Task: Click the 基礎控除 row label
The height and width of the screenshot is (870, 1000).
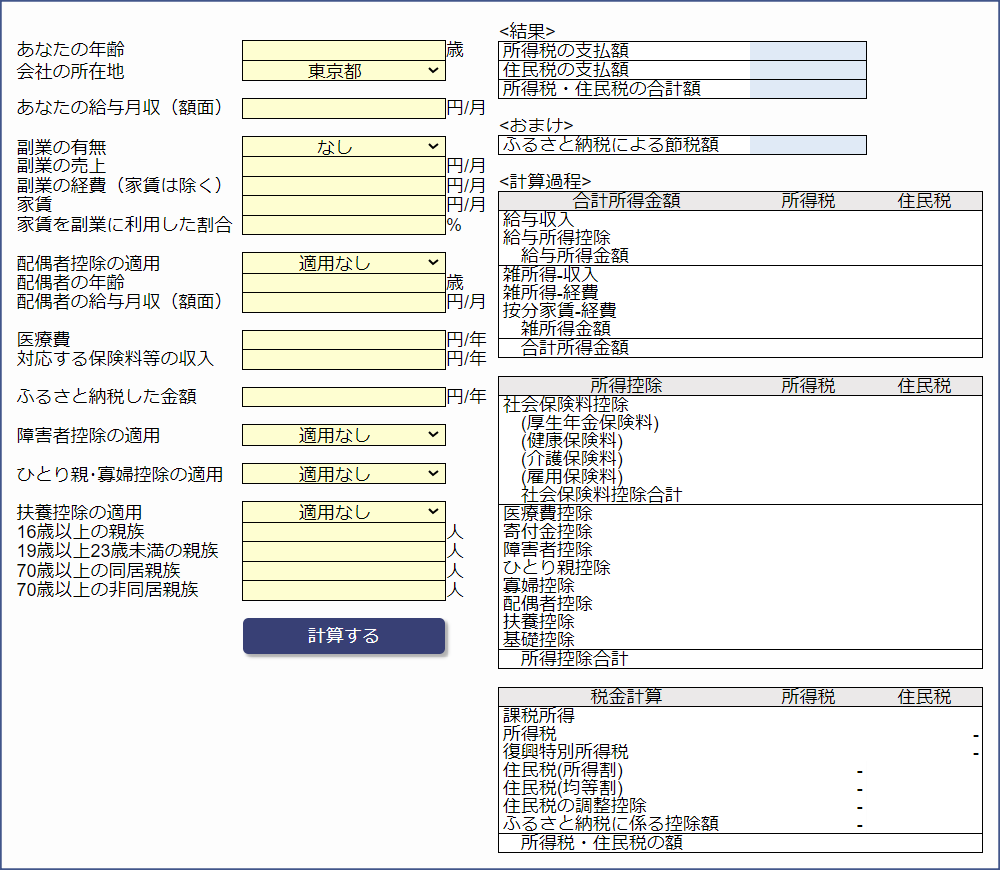Action: (539, 639)
